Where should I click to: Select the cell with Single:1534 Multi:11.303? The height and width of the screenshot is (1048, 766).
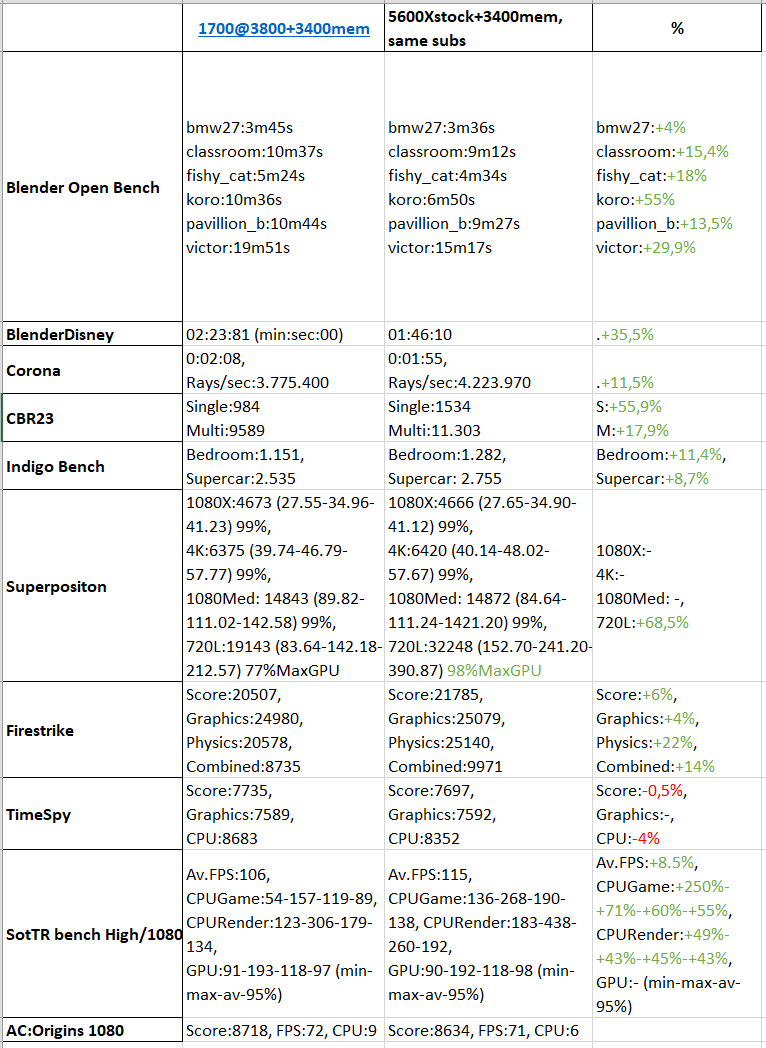(488, 418)
